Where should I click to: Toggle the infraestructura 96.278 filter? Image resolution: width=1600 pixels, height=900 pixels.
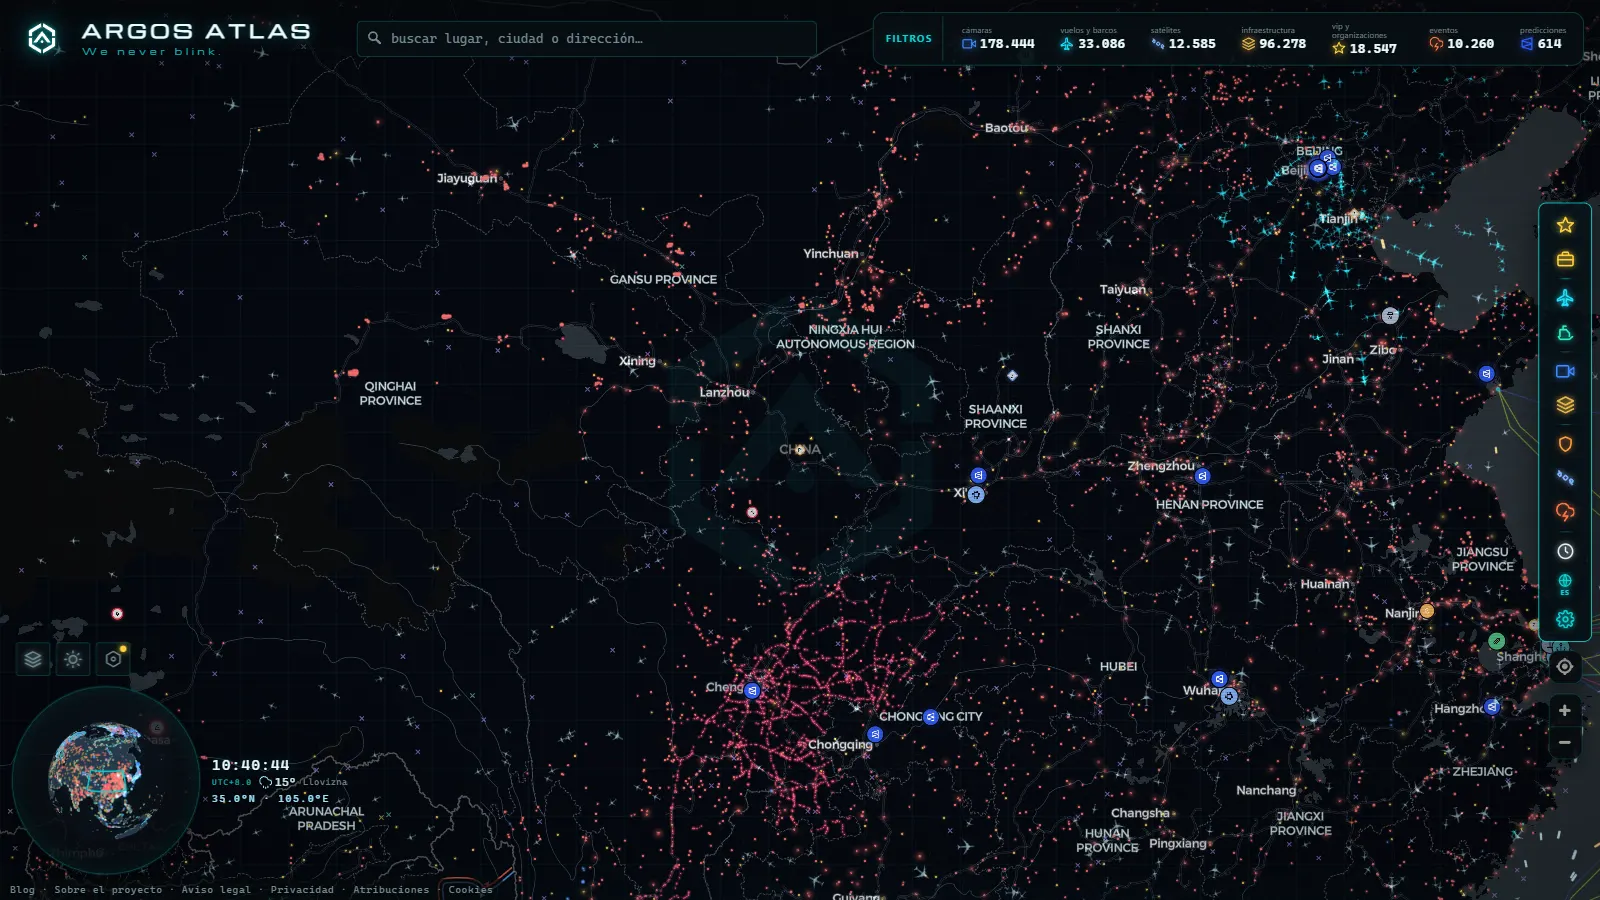[x=1274, y=39]
